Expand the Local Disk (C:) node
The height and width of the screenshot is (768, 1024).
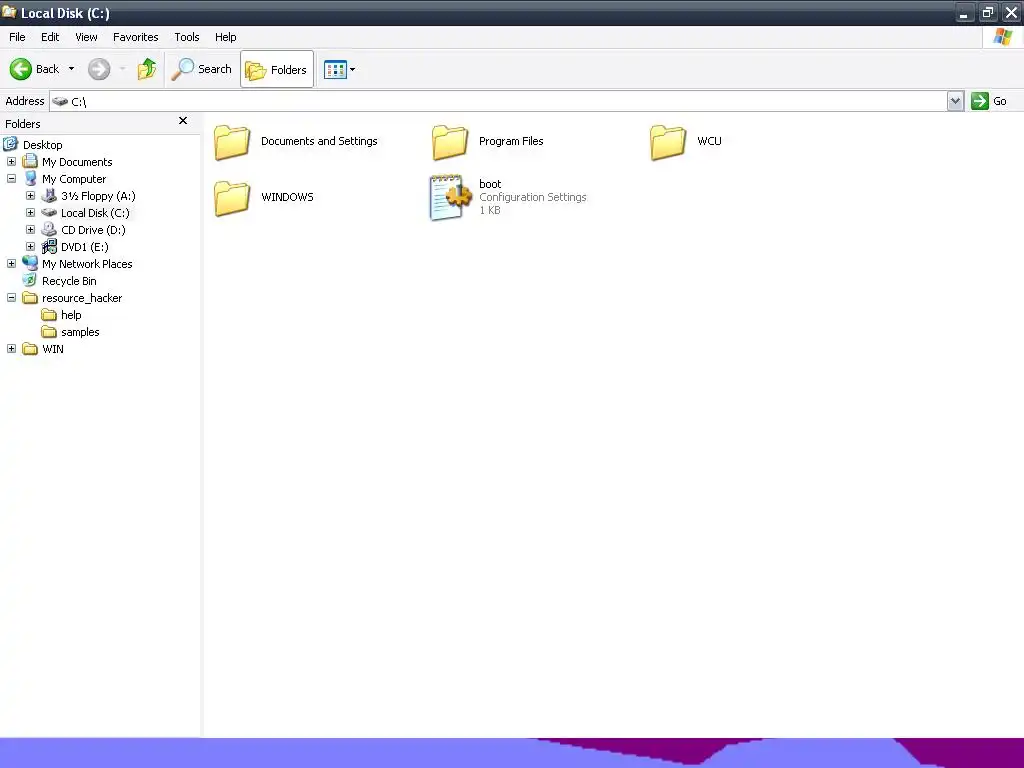pyautogui.click(x=30, y=212)
